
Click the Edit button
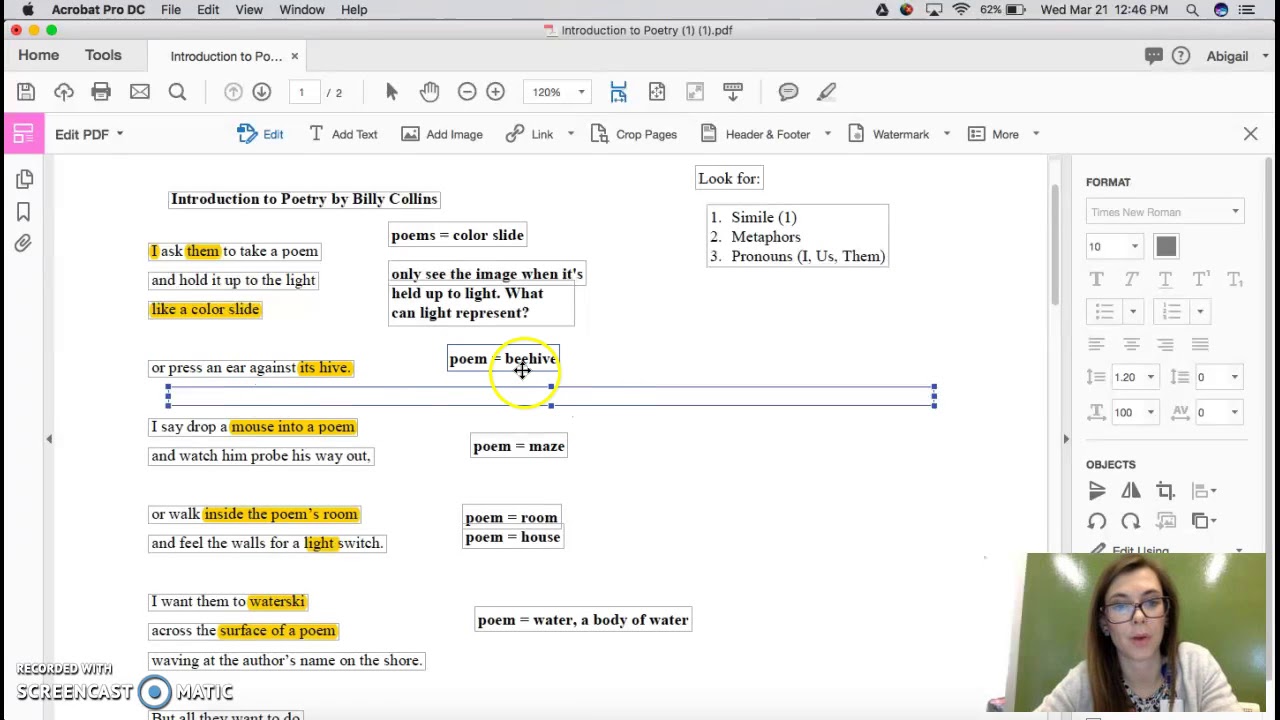click(261, 134)
